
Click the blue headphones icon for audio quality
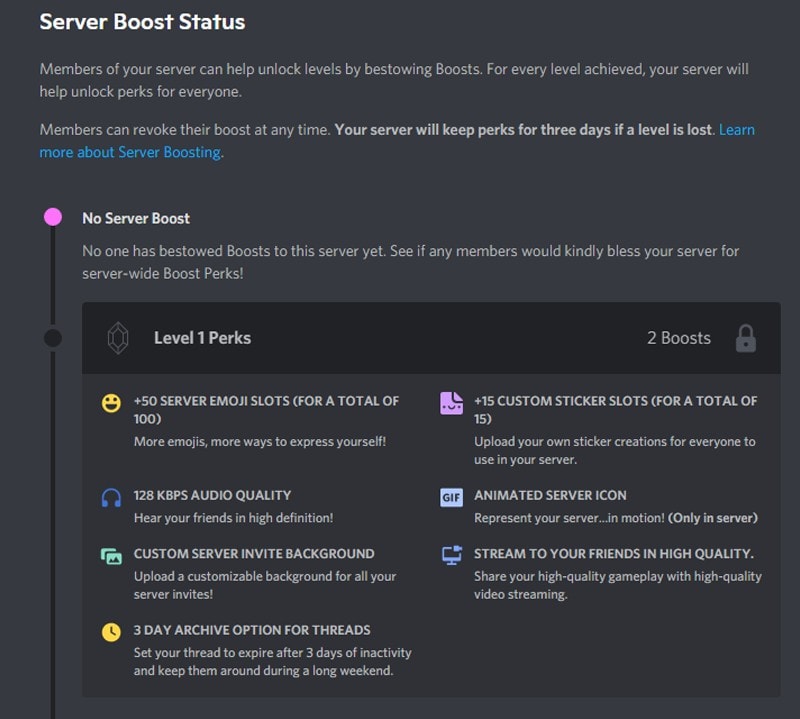click(111, 497)
